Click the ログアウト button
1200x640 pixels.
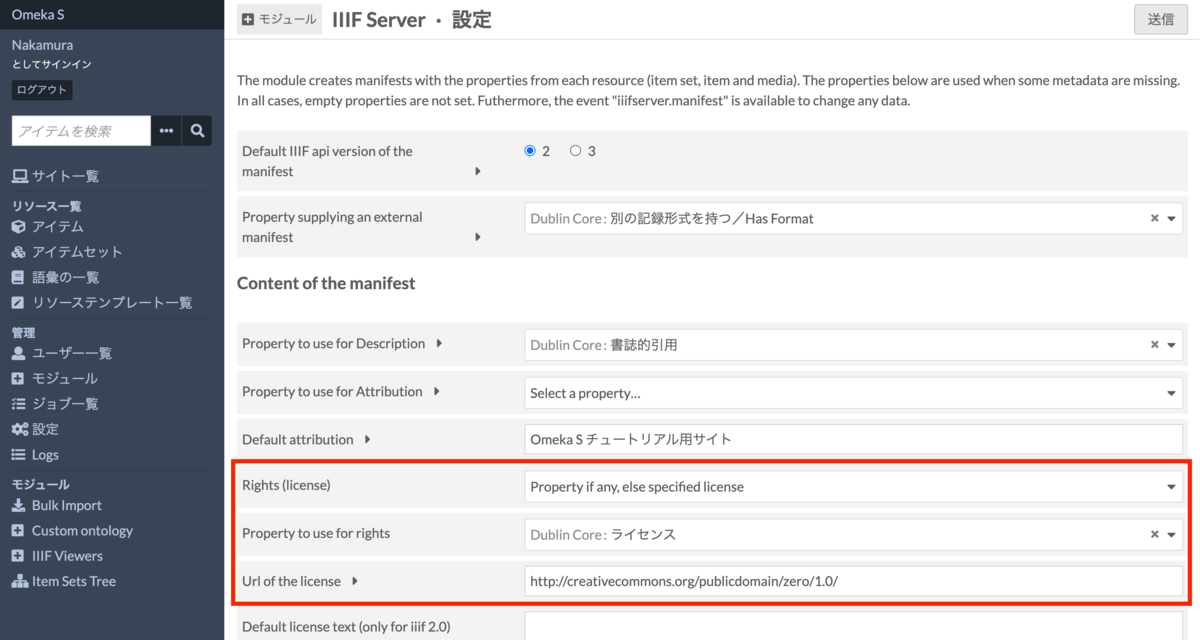[x=42, y=89]
